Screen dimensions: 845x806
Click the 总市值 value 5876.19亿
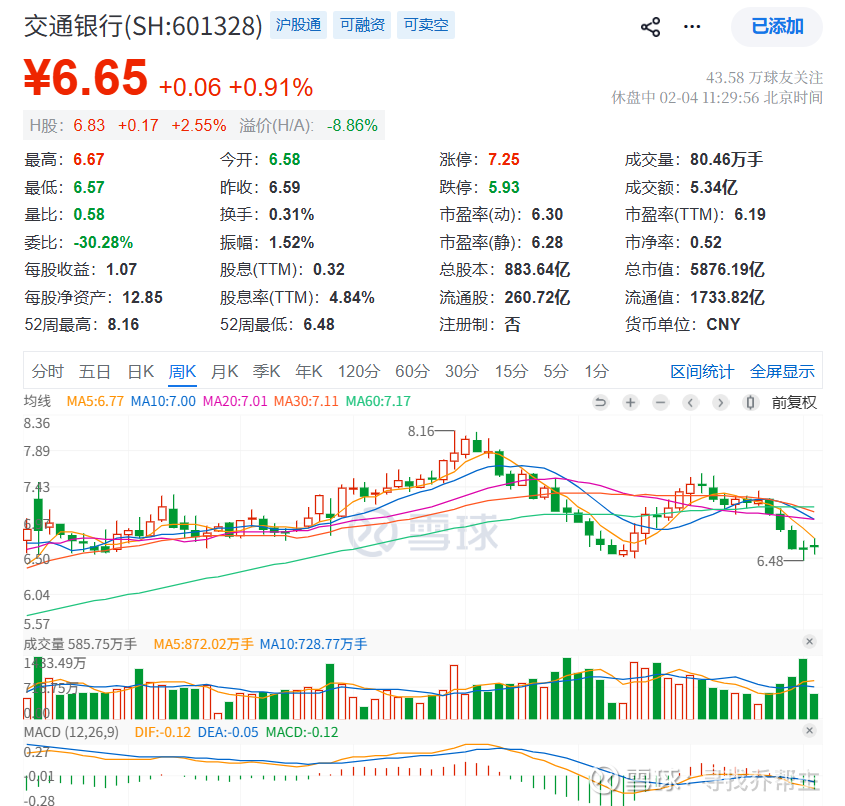click(727, 269)
